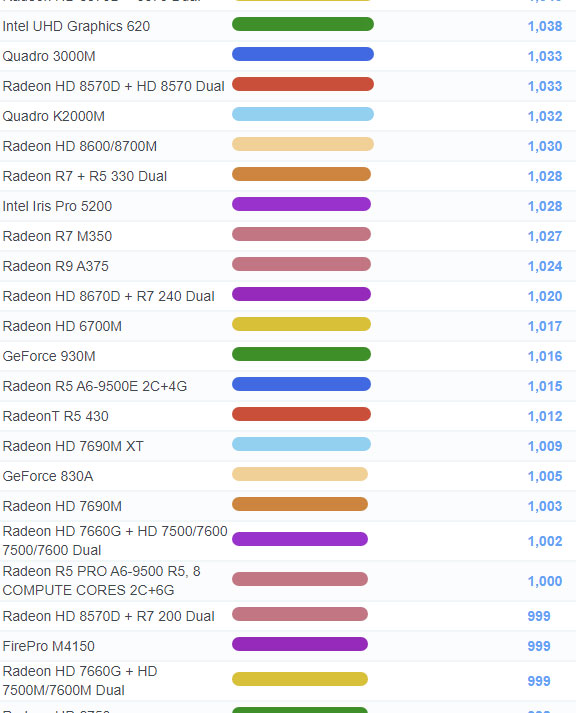Select the Radeon R9 A375 entry

pyautogui.click(x=56, y=266)
